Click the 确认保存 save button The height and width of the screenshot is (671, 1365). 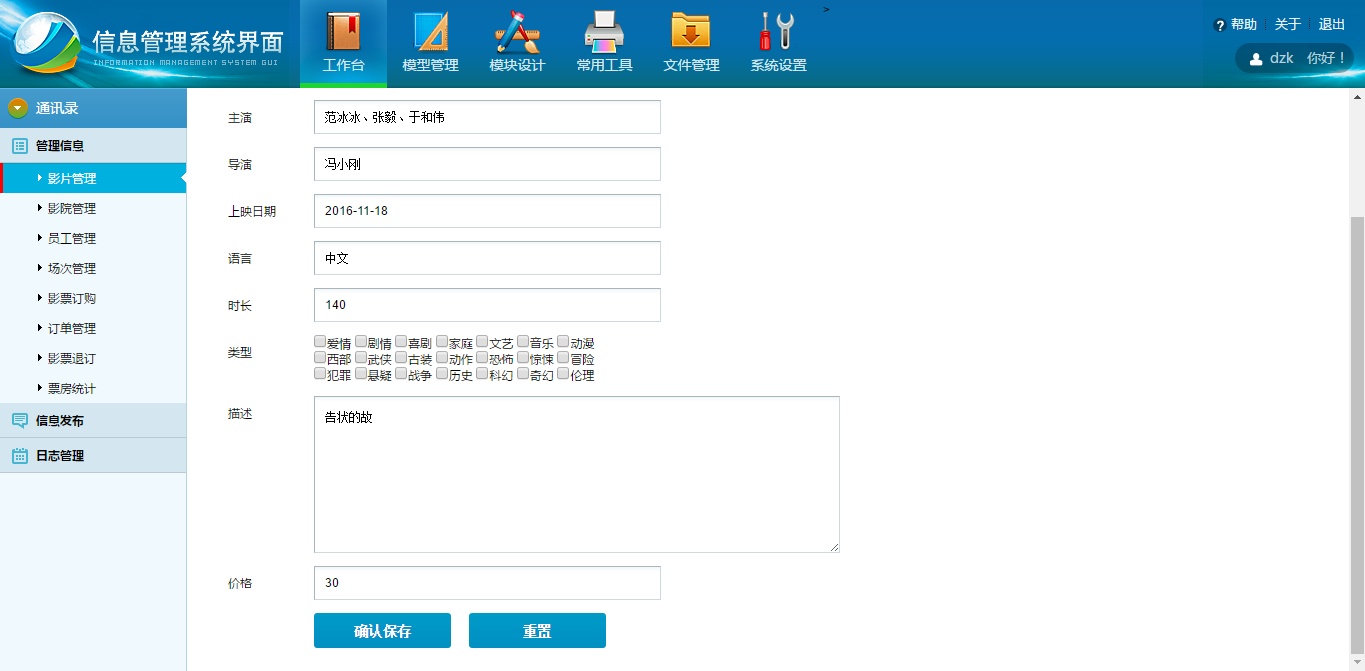(x=382, y=631)
